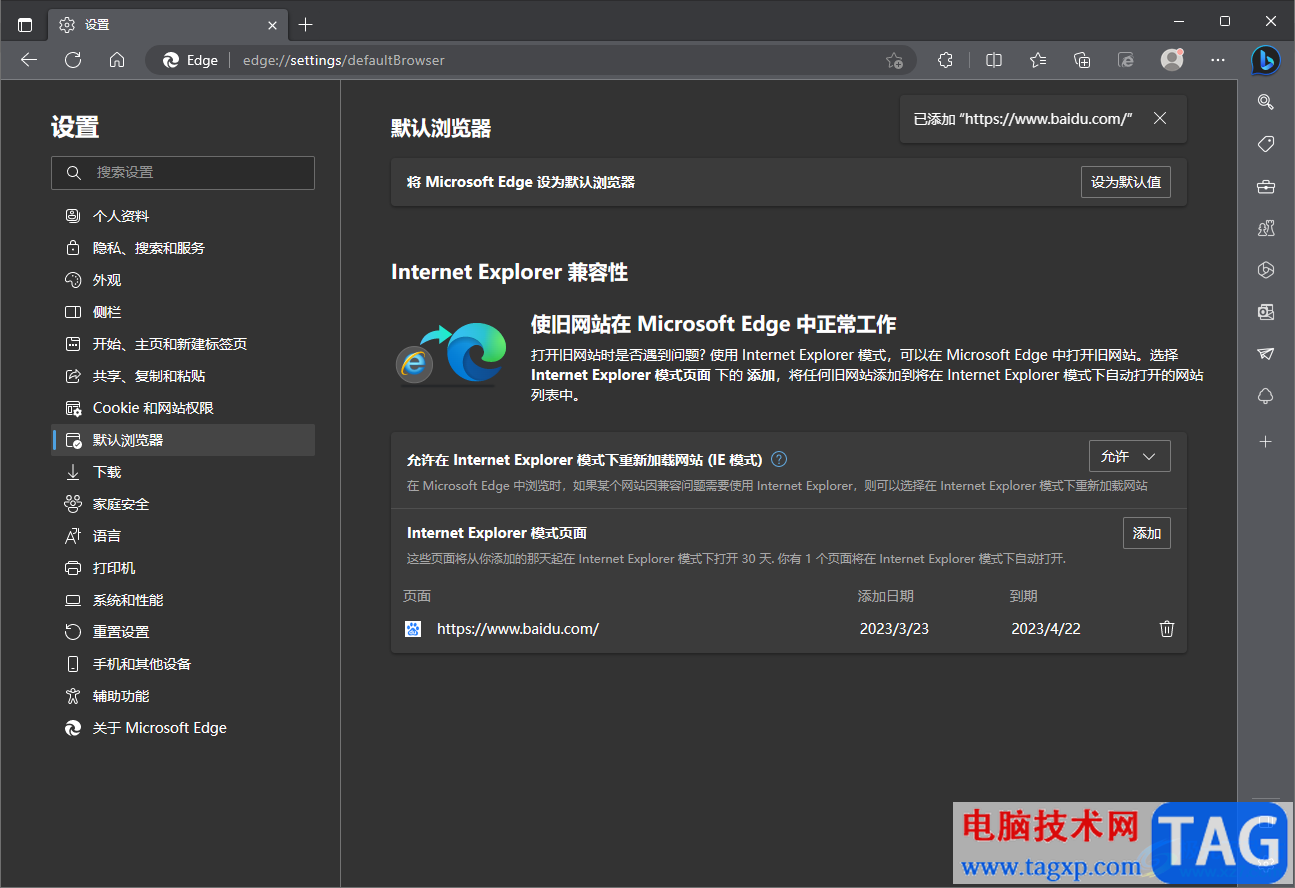Open 个人资料 settings section
The height and width of the screenshot is (888, 1295).
tap(183, 216)
